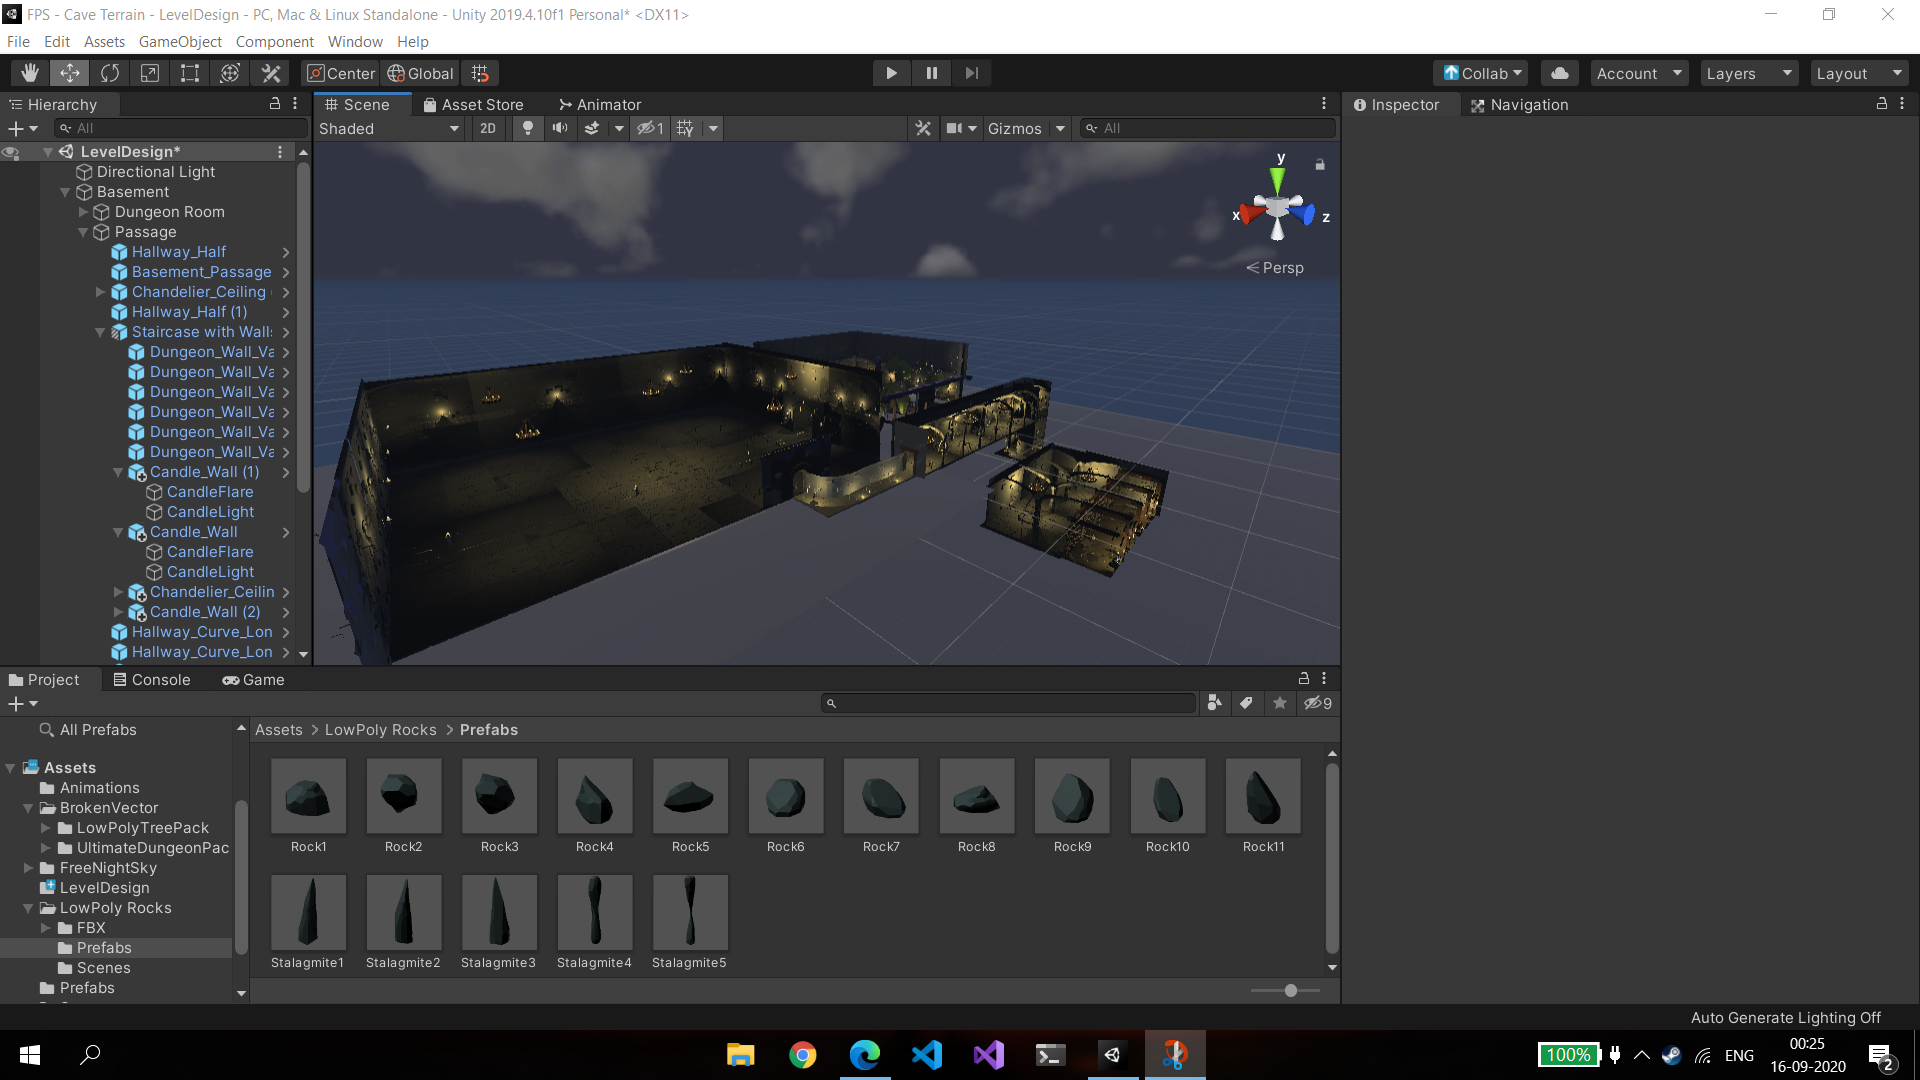Select the Hand tool in toolbar
The width and height of the screenshot is (1920, 1080).
(x=30, y=73)
